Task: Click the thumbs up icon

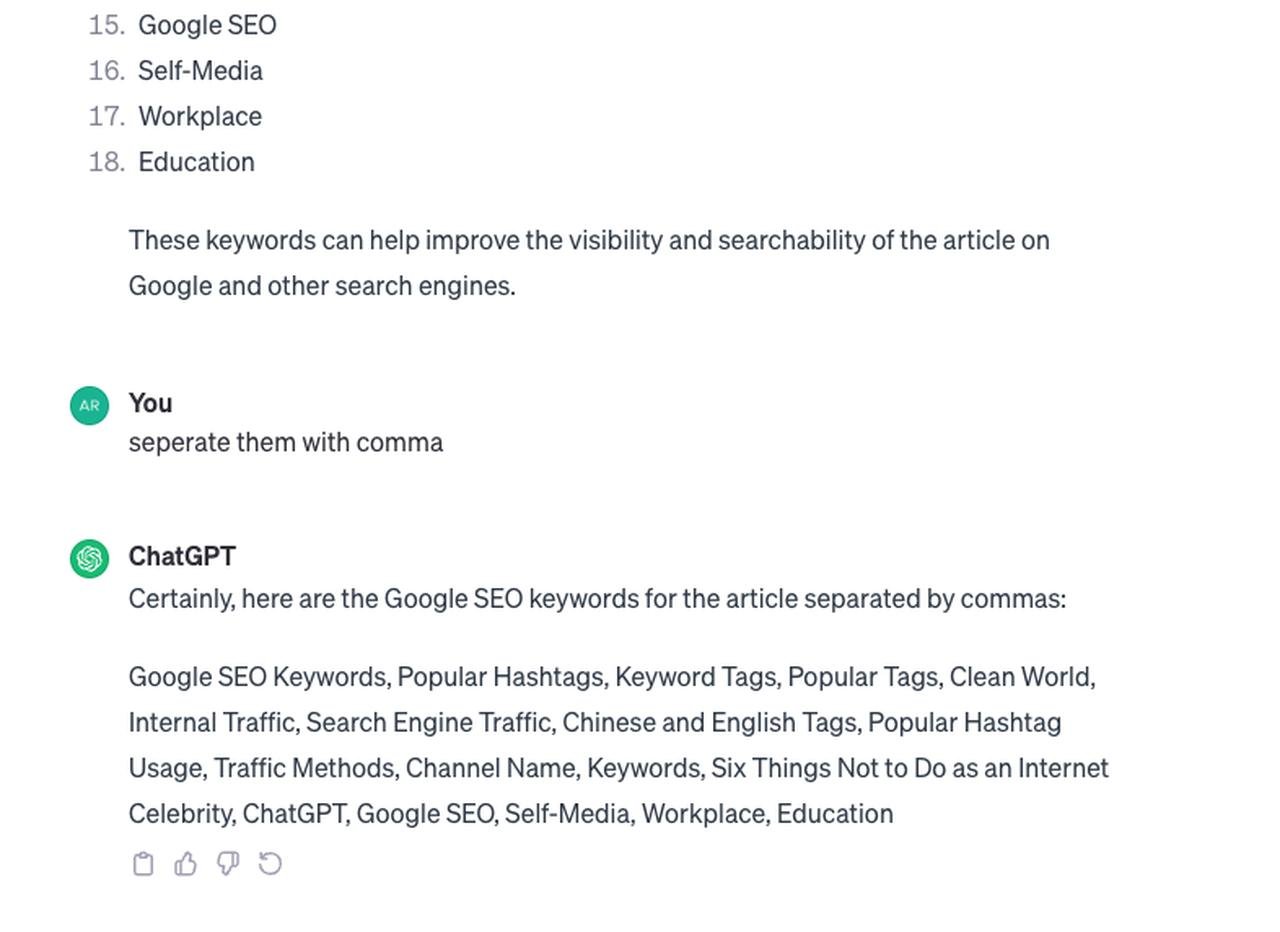Action: pyautogui.click(x=185, y=864)
